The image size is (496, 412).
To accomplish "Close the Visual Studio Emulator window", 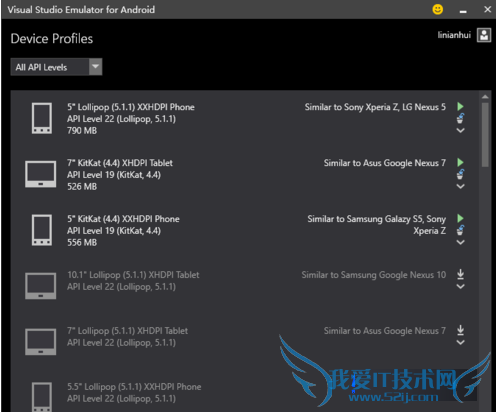I will (x=487, y=9).
